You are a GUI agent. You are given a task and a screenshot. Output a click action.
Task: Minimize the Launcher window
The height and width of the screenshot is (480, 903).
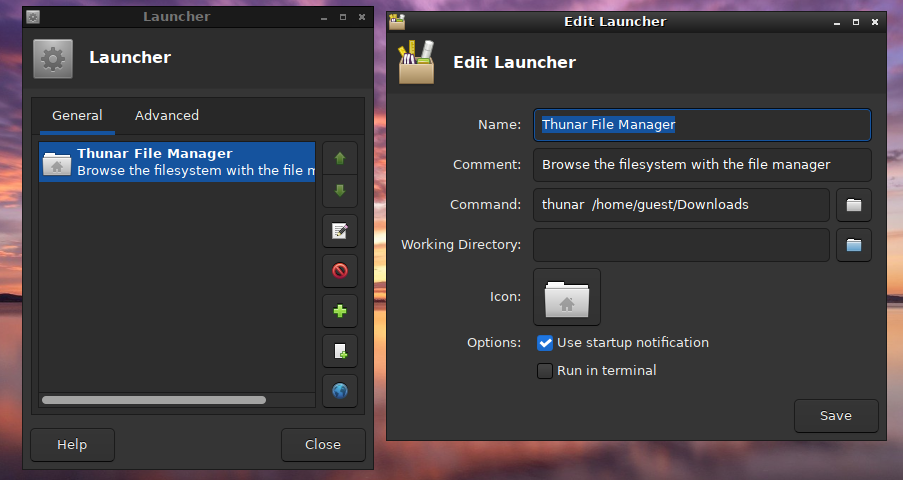click(x=324, y=18)
